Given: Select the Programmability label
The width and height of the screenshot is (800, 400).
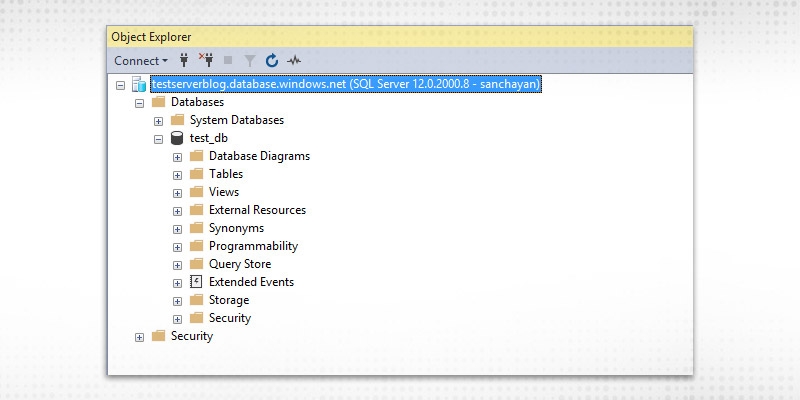Looking at the screenshot, I should coord(254,246).
